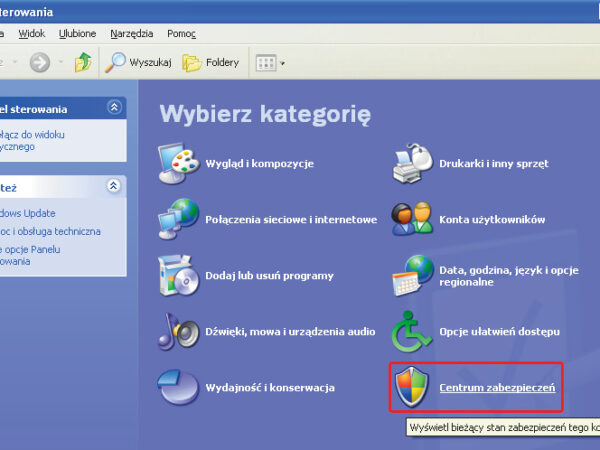600x450 pixels.
Task: Open the Ulubione menu
Action: [x=77, y=33]
